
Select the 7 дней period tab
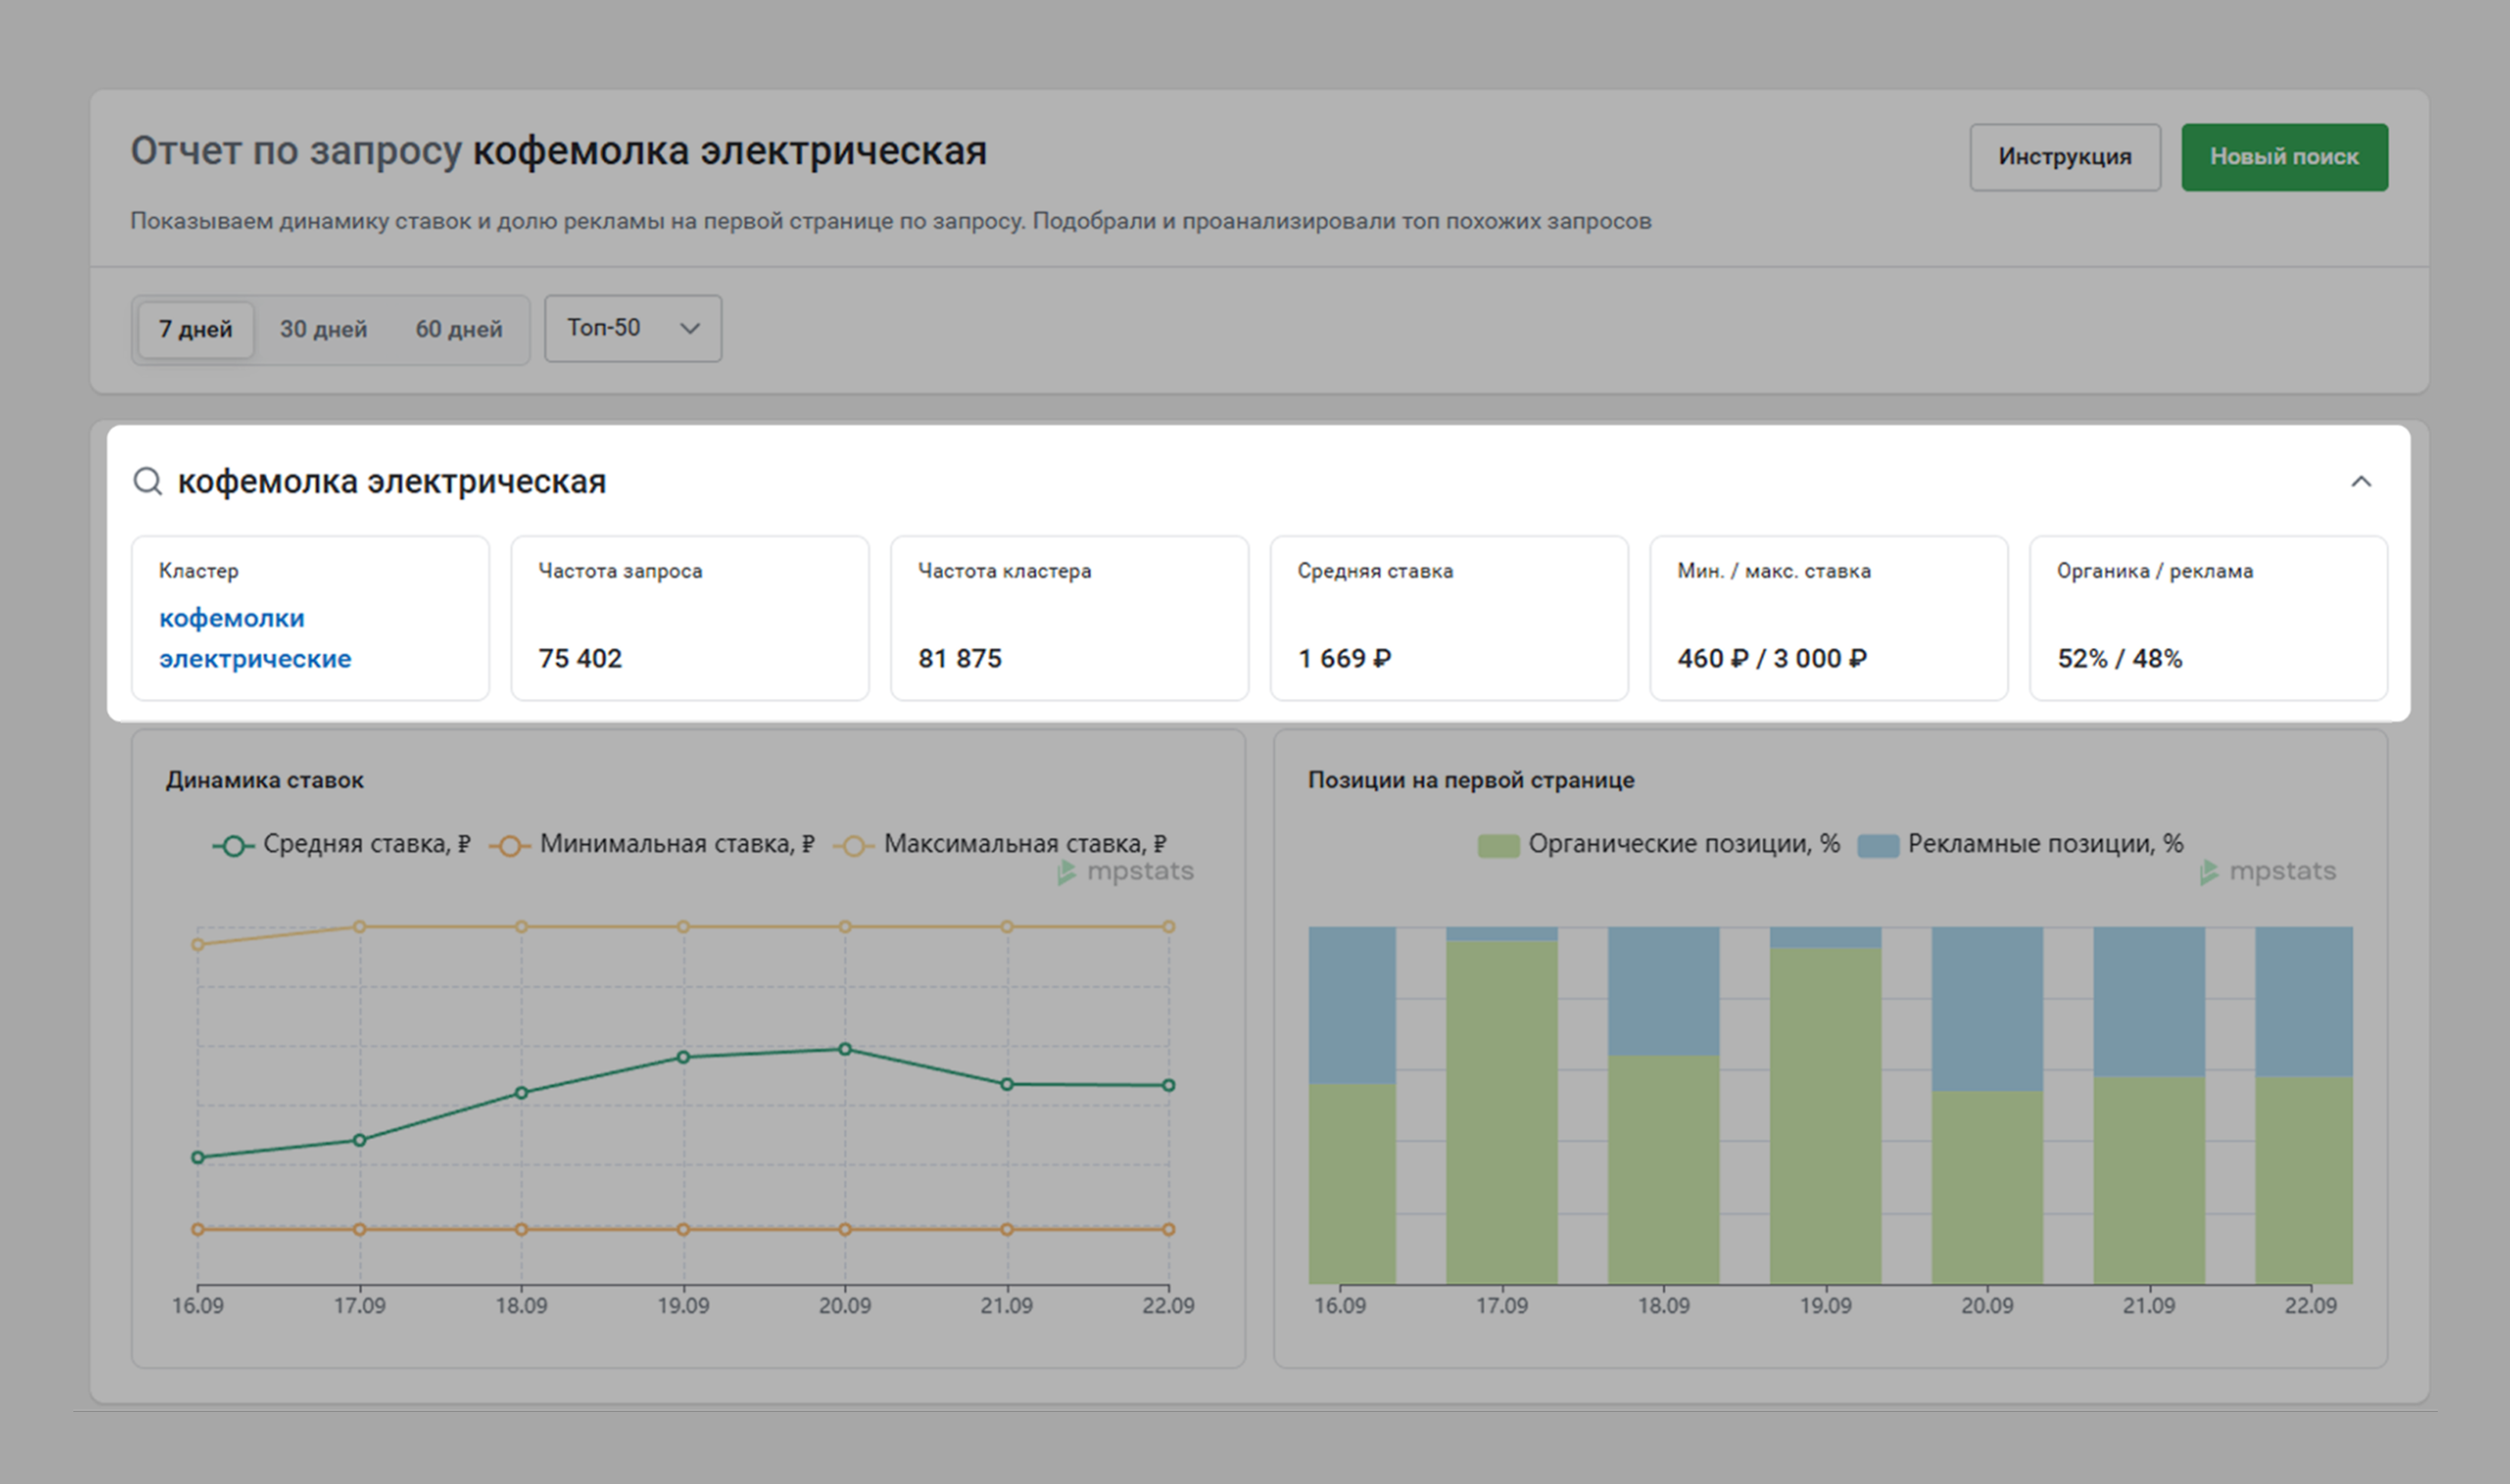point(195,329)
